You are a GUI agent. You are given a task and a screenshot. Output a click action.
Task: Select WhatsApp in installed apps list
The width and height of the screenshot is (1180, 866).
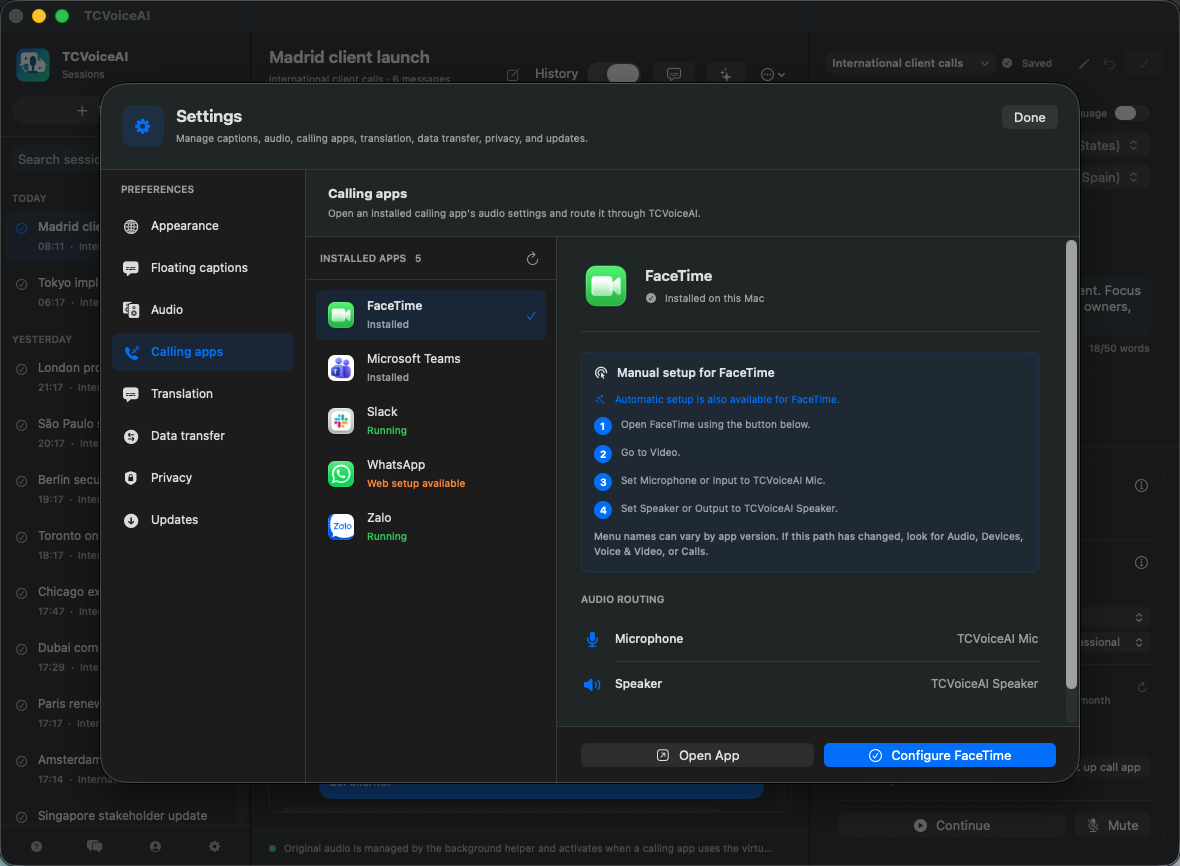430,474
